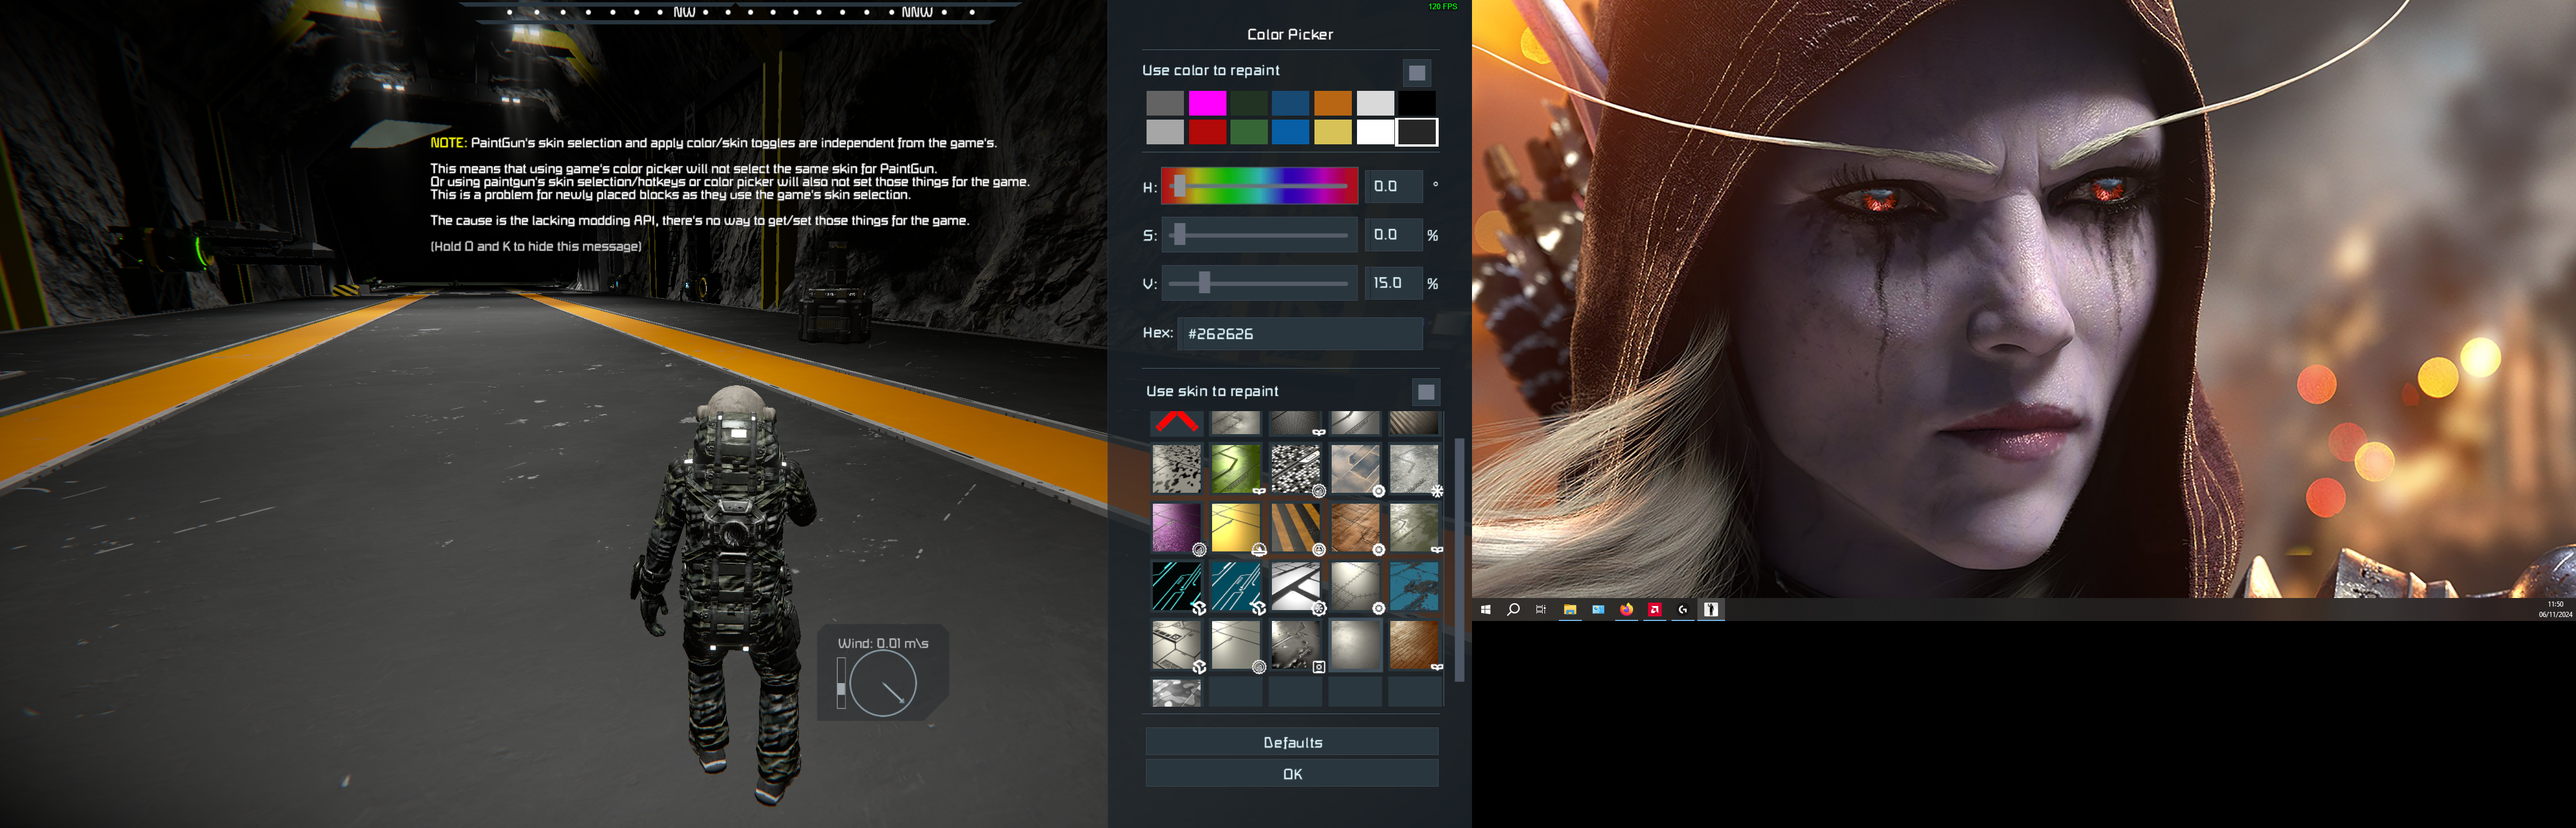
Task: Pick the magenta color swatch
Action: tap(1207, 103)
